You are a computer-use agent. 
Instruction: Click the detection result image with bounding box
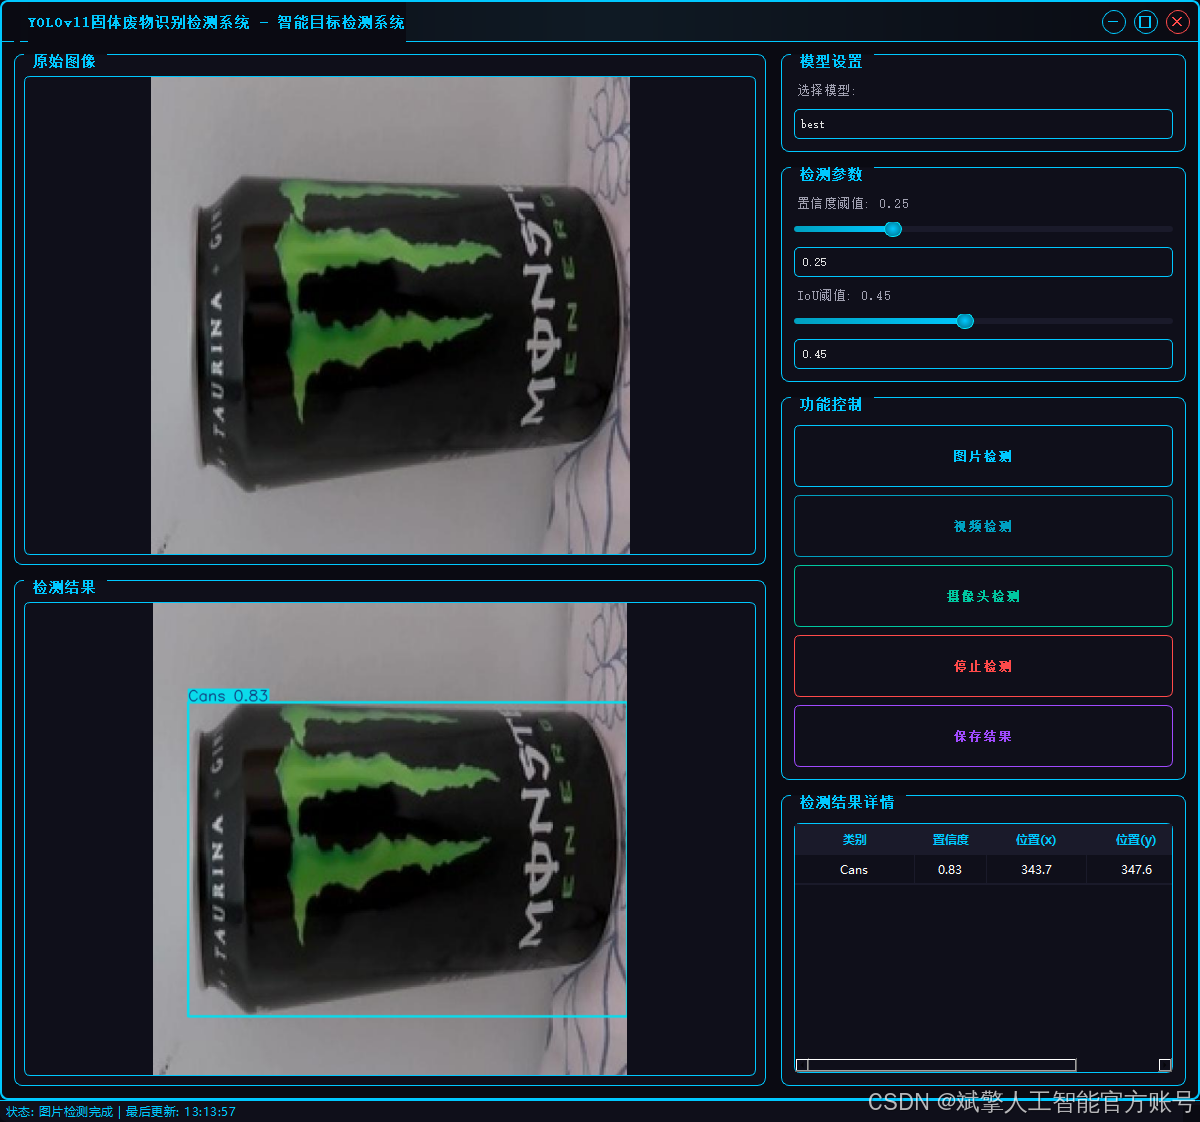(x=390, y=839)
